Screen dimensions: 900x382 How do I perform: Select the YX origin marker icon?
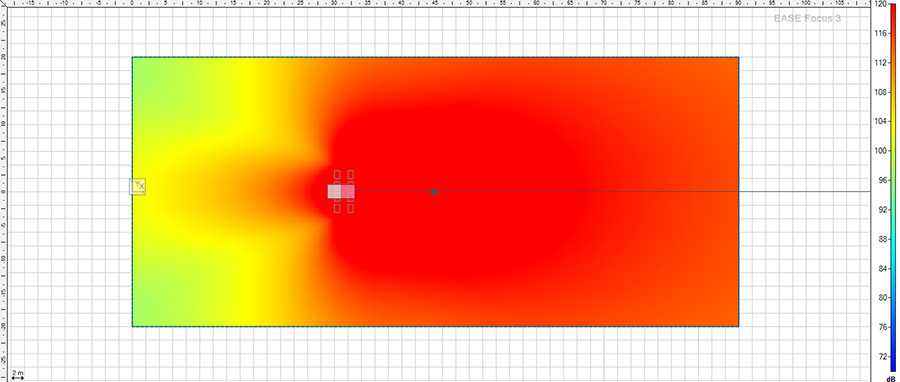[x=137, y=186]
